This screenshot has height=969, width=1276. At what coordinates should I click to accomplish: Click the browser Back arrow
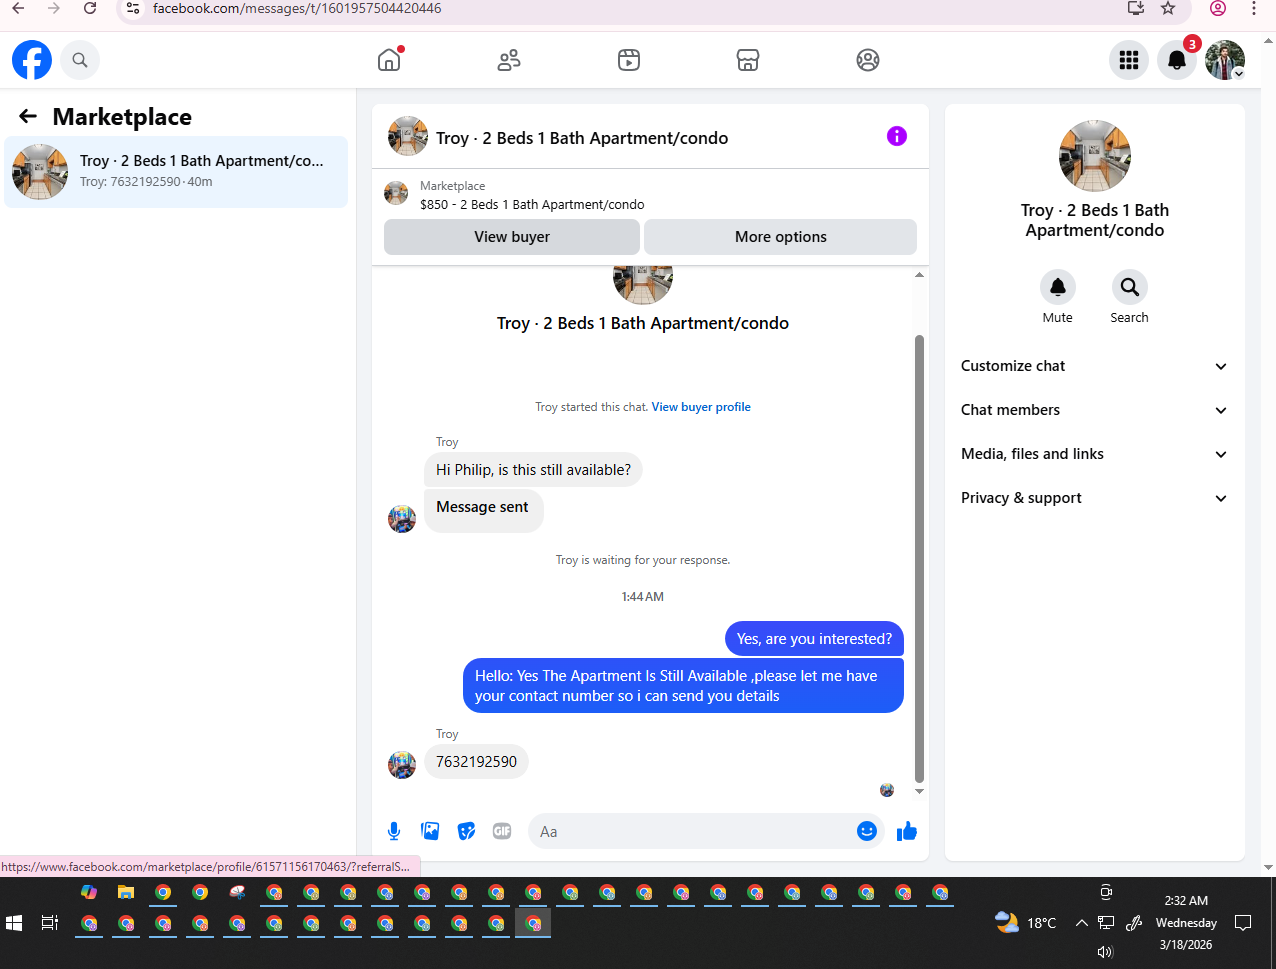[x=18, y=8]
